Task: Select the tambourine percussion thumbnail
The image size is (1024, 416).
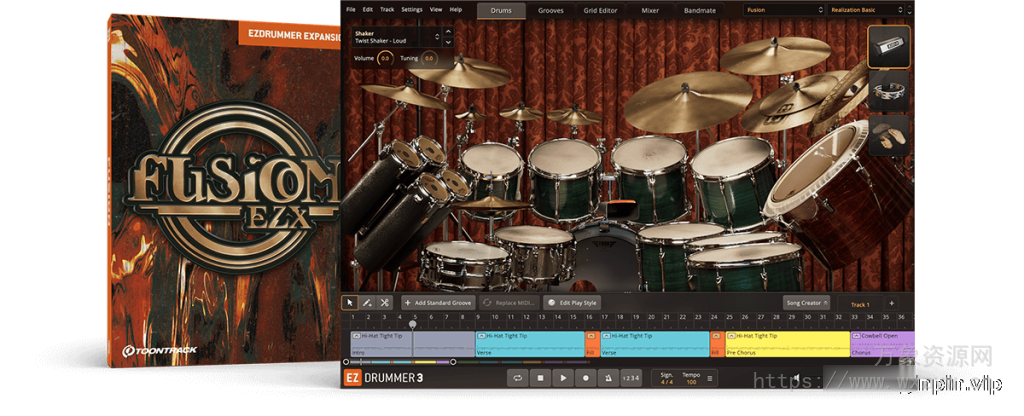Action: click(889, 92)
